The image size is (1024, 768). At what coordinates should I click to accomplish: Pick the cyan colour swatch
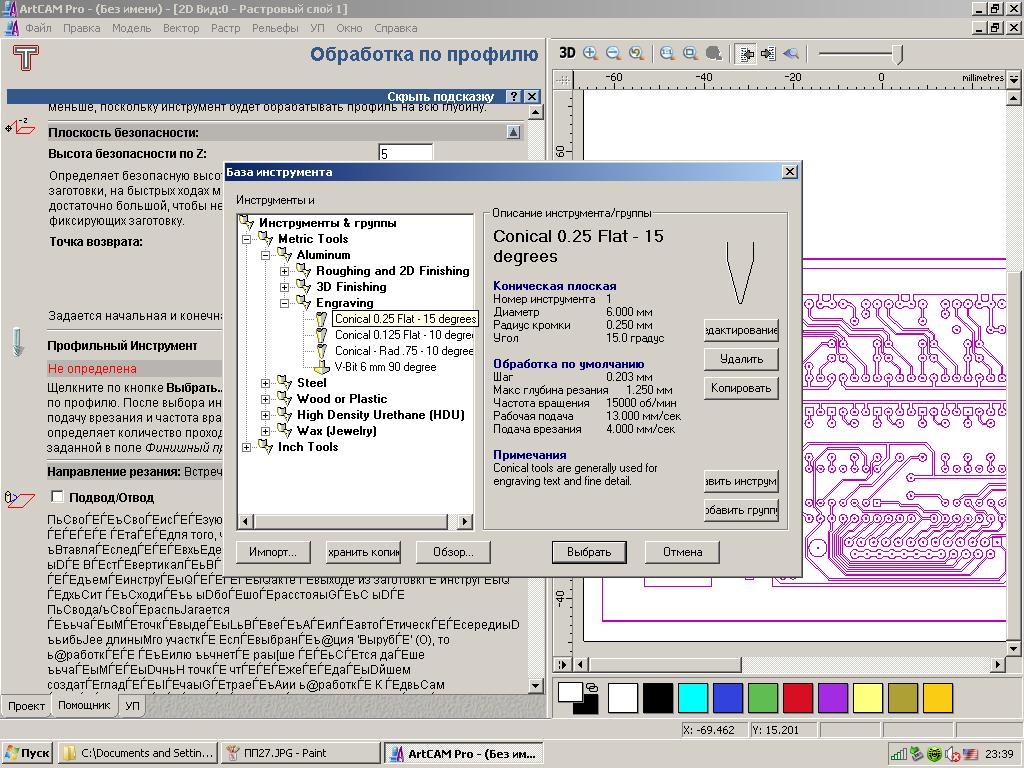(693, 698)
